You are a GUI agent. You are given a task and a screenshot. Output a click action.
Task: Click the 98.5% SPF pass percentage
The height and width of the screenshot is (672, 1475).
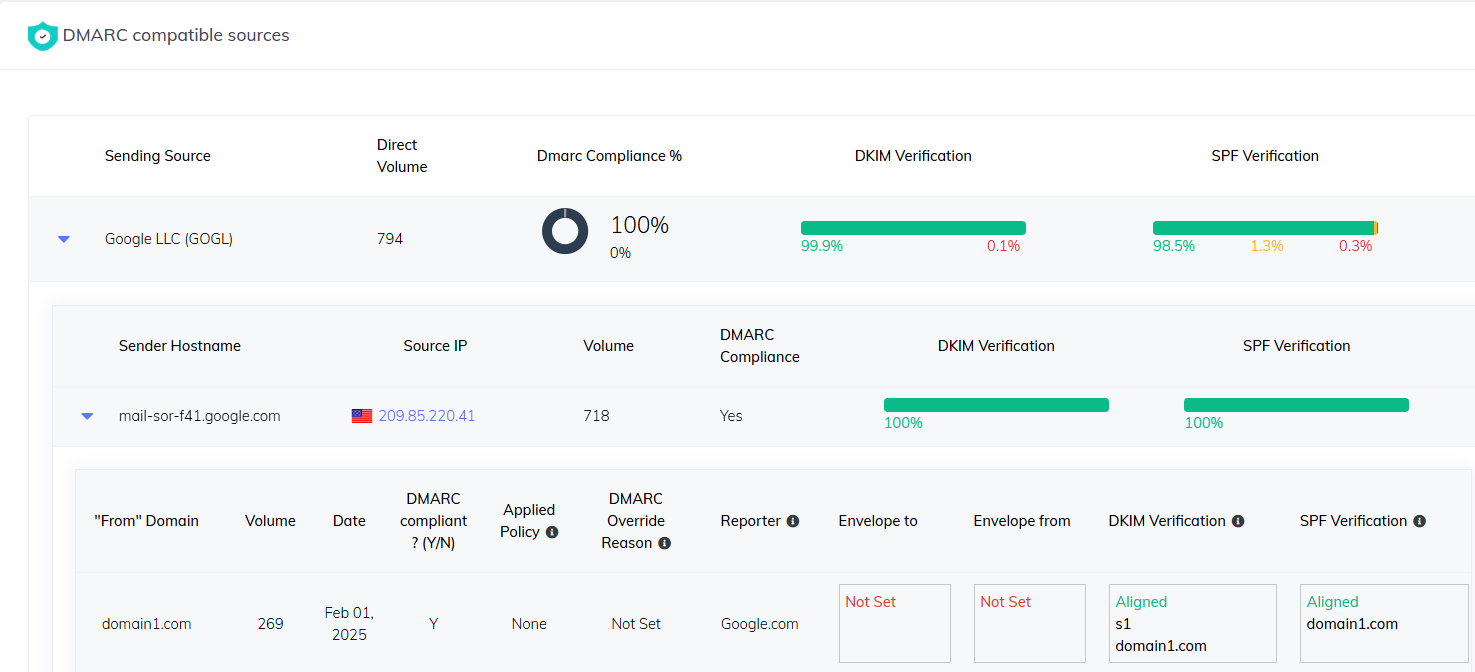[x=1174, y=246]
